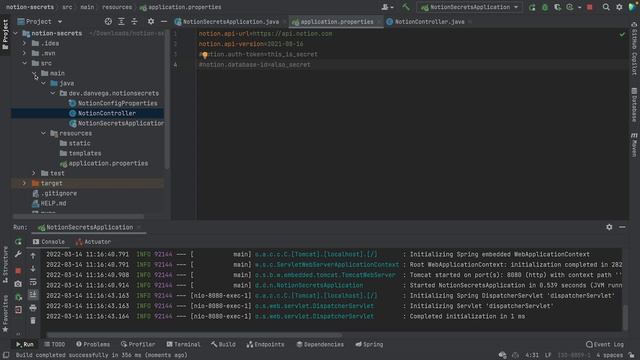
Task: Stop the running application in top toolbar
Action: pos(589,7)
